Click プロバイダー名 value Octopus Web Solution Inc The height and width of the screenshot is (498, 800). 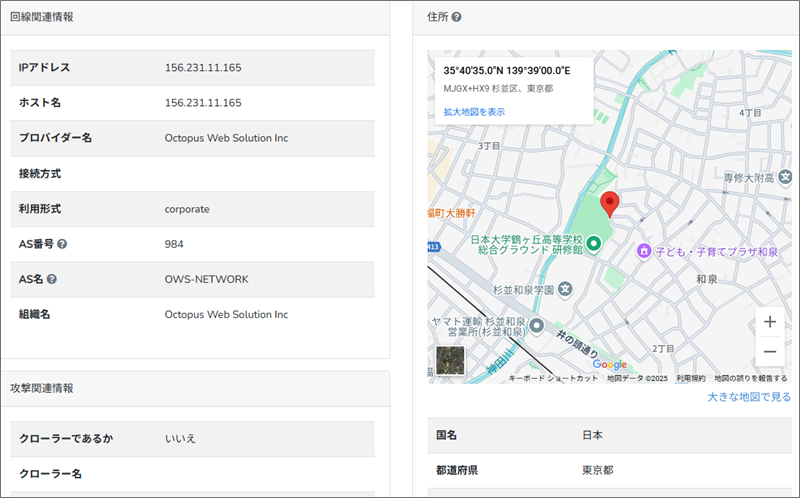click(226, 138)
